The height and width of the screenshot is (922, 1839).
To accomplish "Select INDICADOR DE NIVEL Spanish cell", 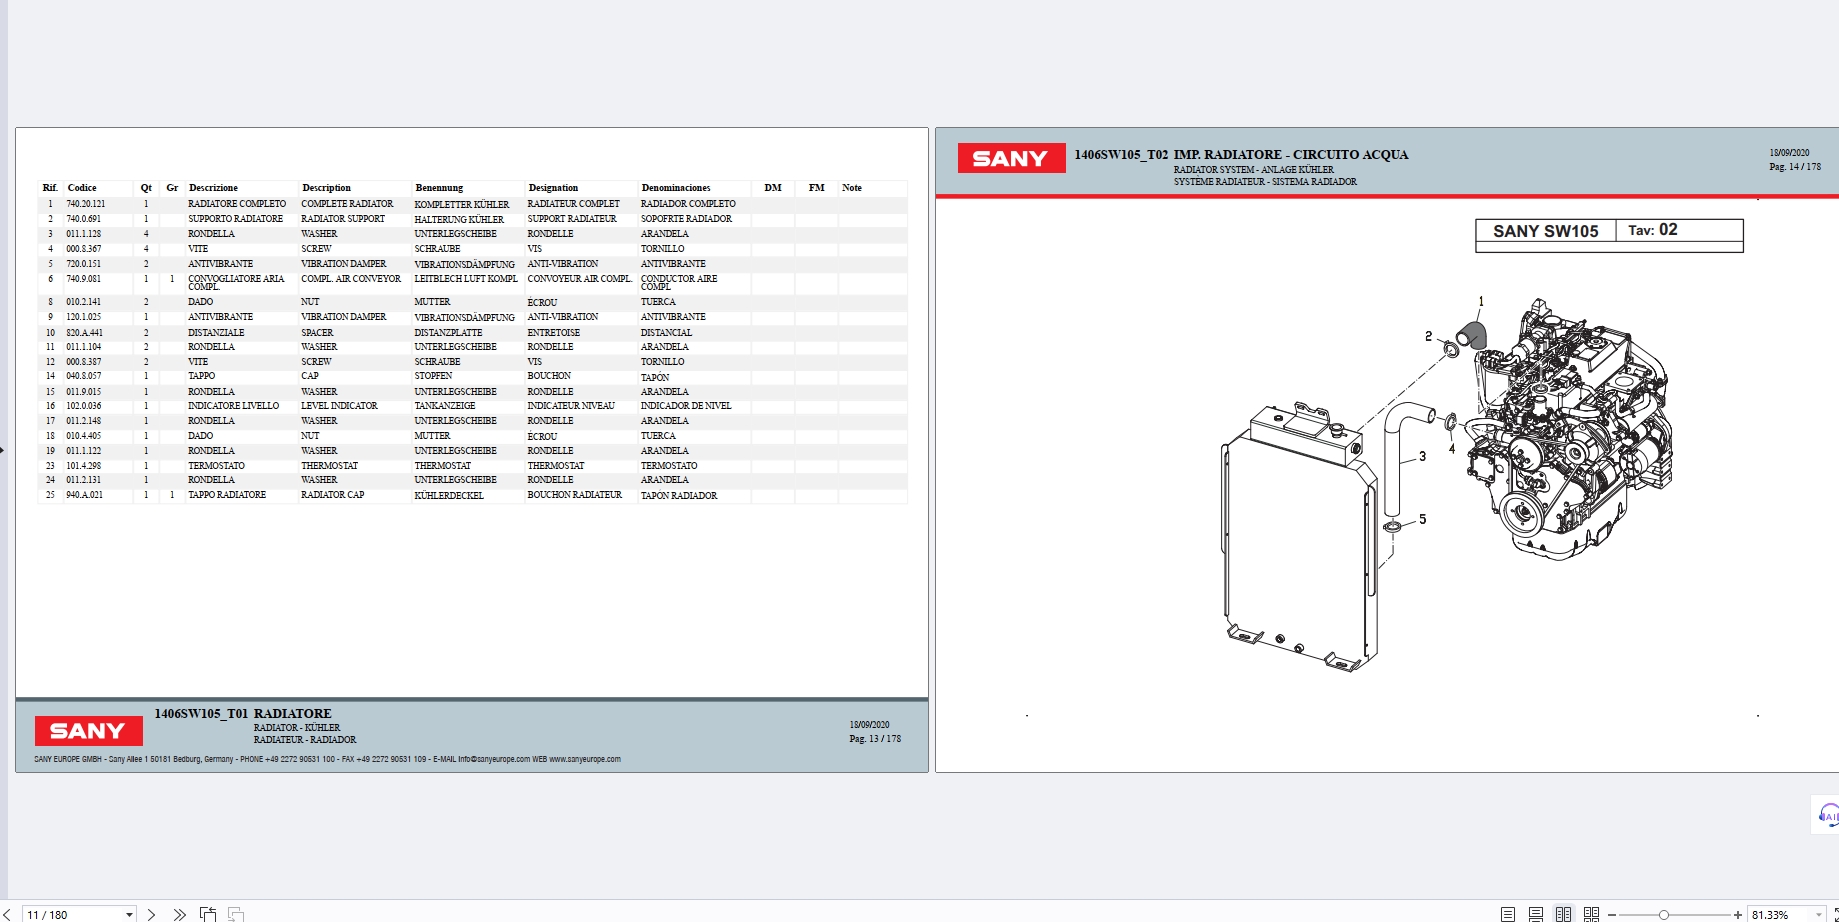I will click(686, 406).
